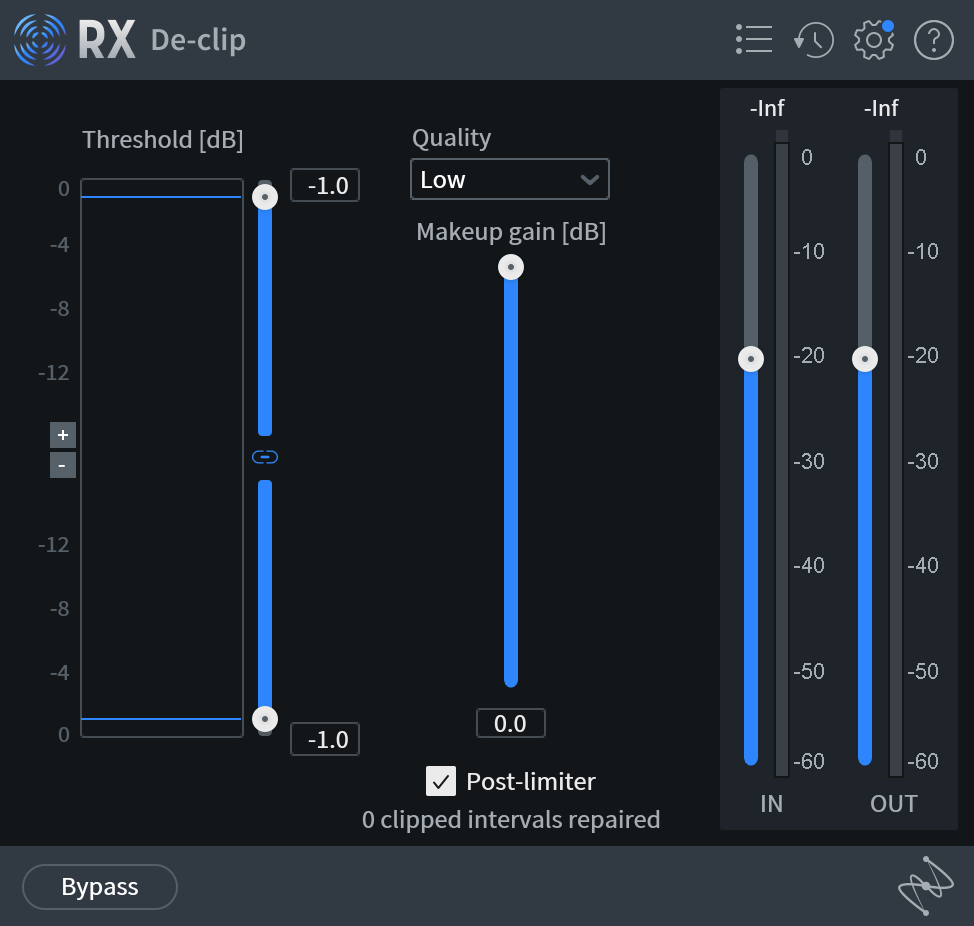974x926 pixels.
Task: Click the help question mark icon
Action: 932,40
